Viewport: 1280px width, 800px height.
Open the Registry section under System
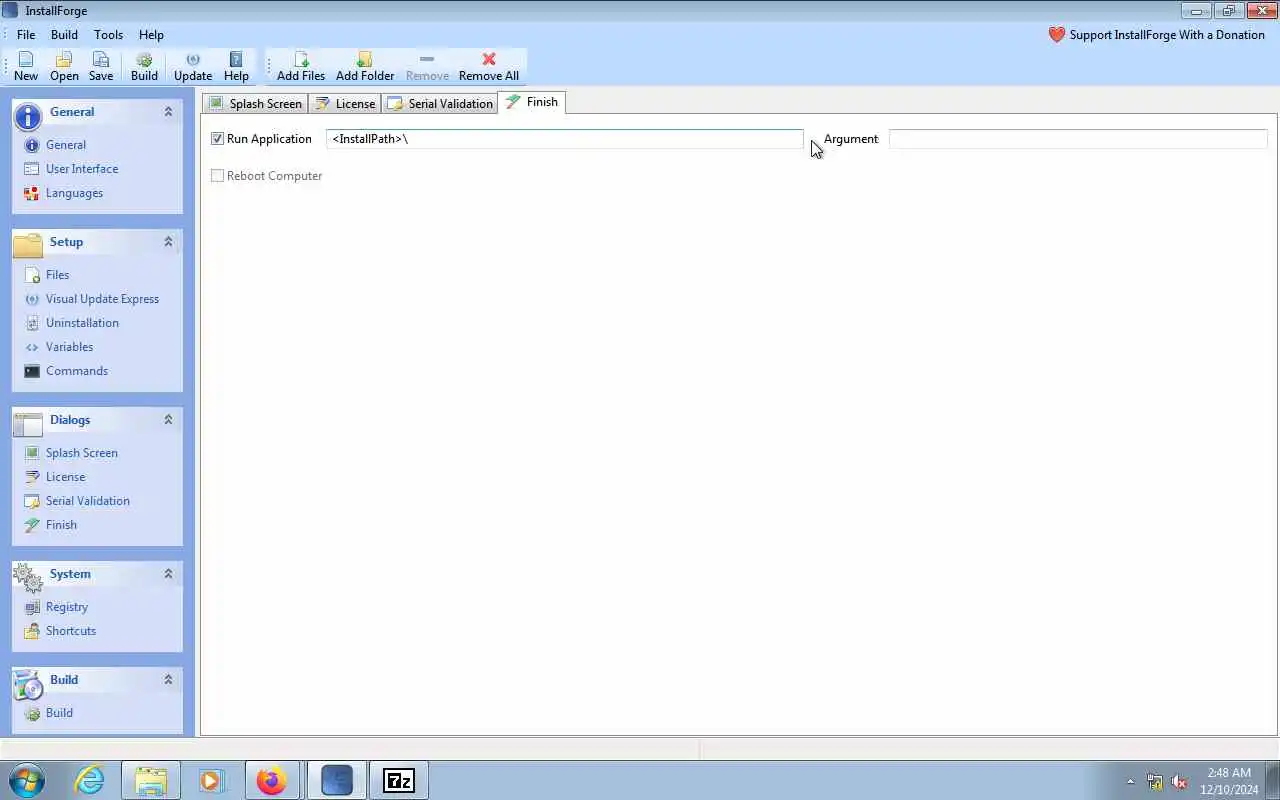click(66, 607)
